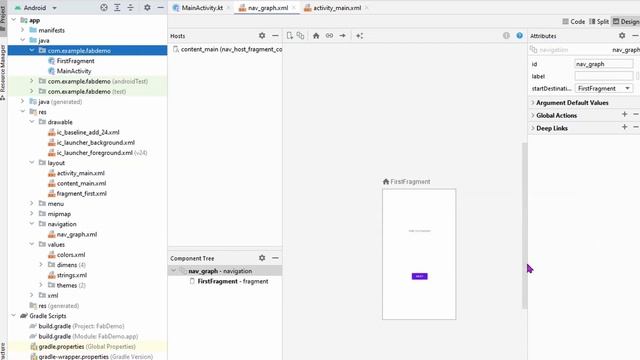Select build.gradle (Module: FabDemo.app)

click(88, 336)
